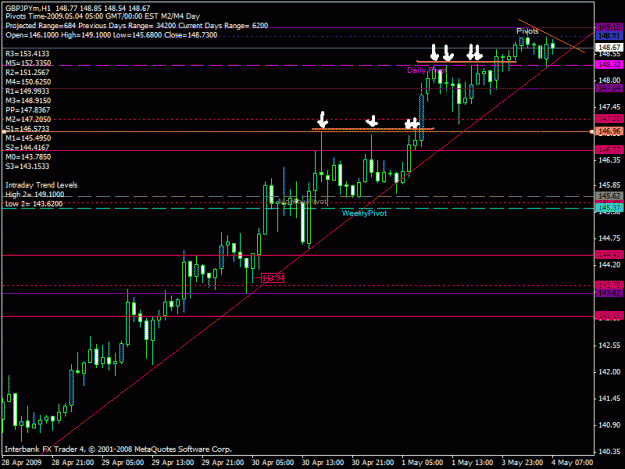Image resolution: width=625 pixels, height=469 pixels.
Task: Click the M2=147.2050 label
Action: click(28, 119)
